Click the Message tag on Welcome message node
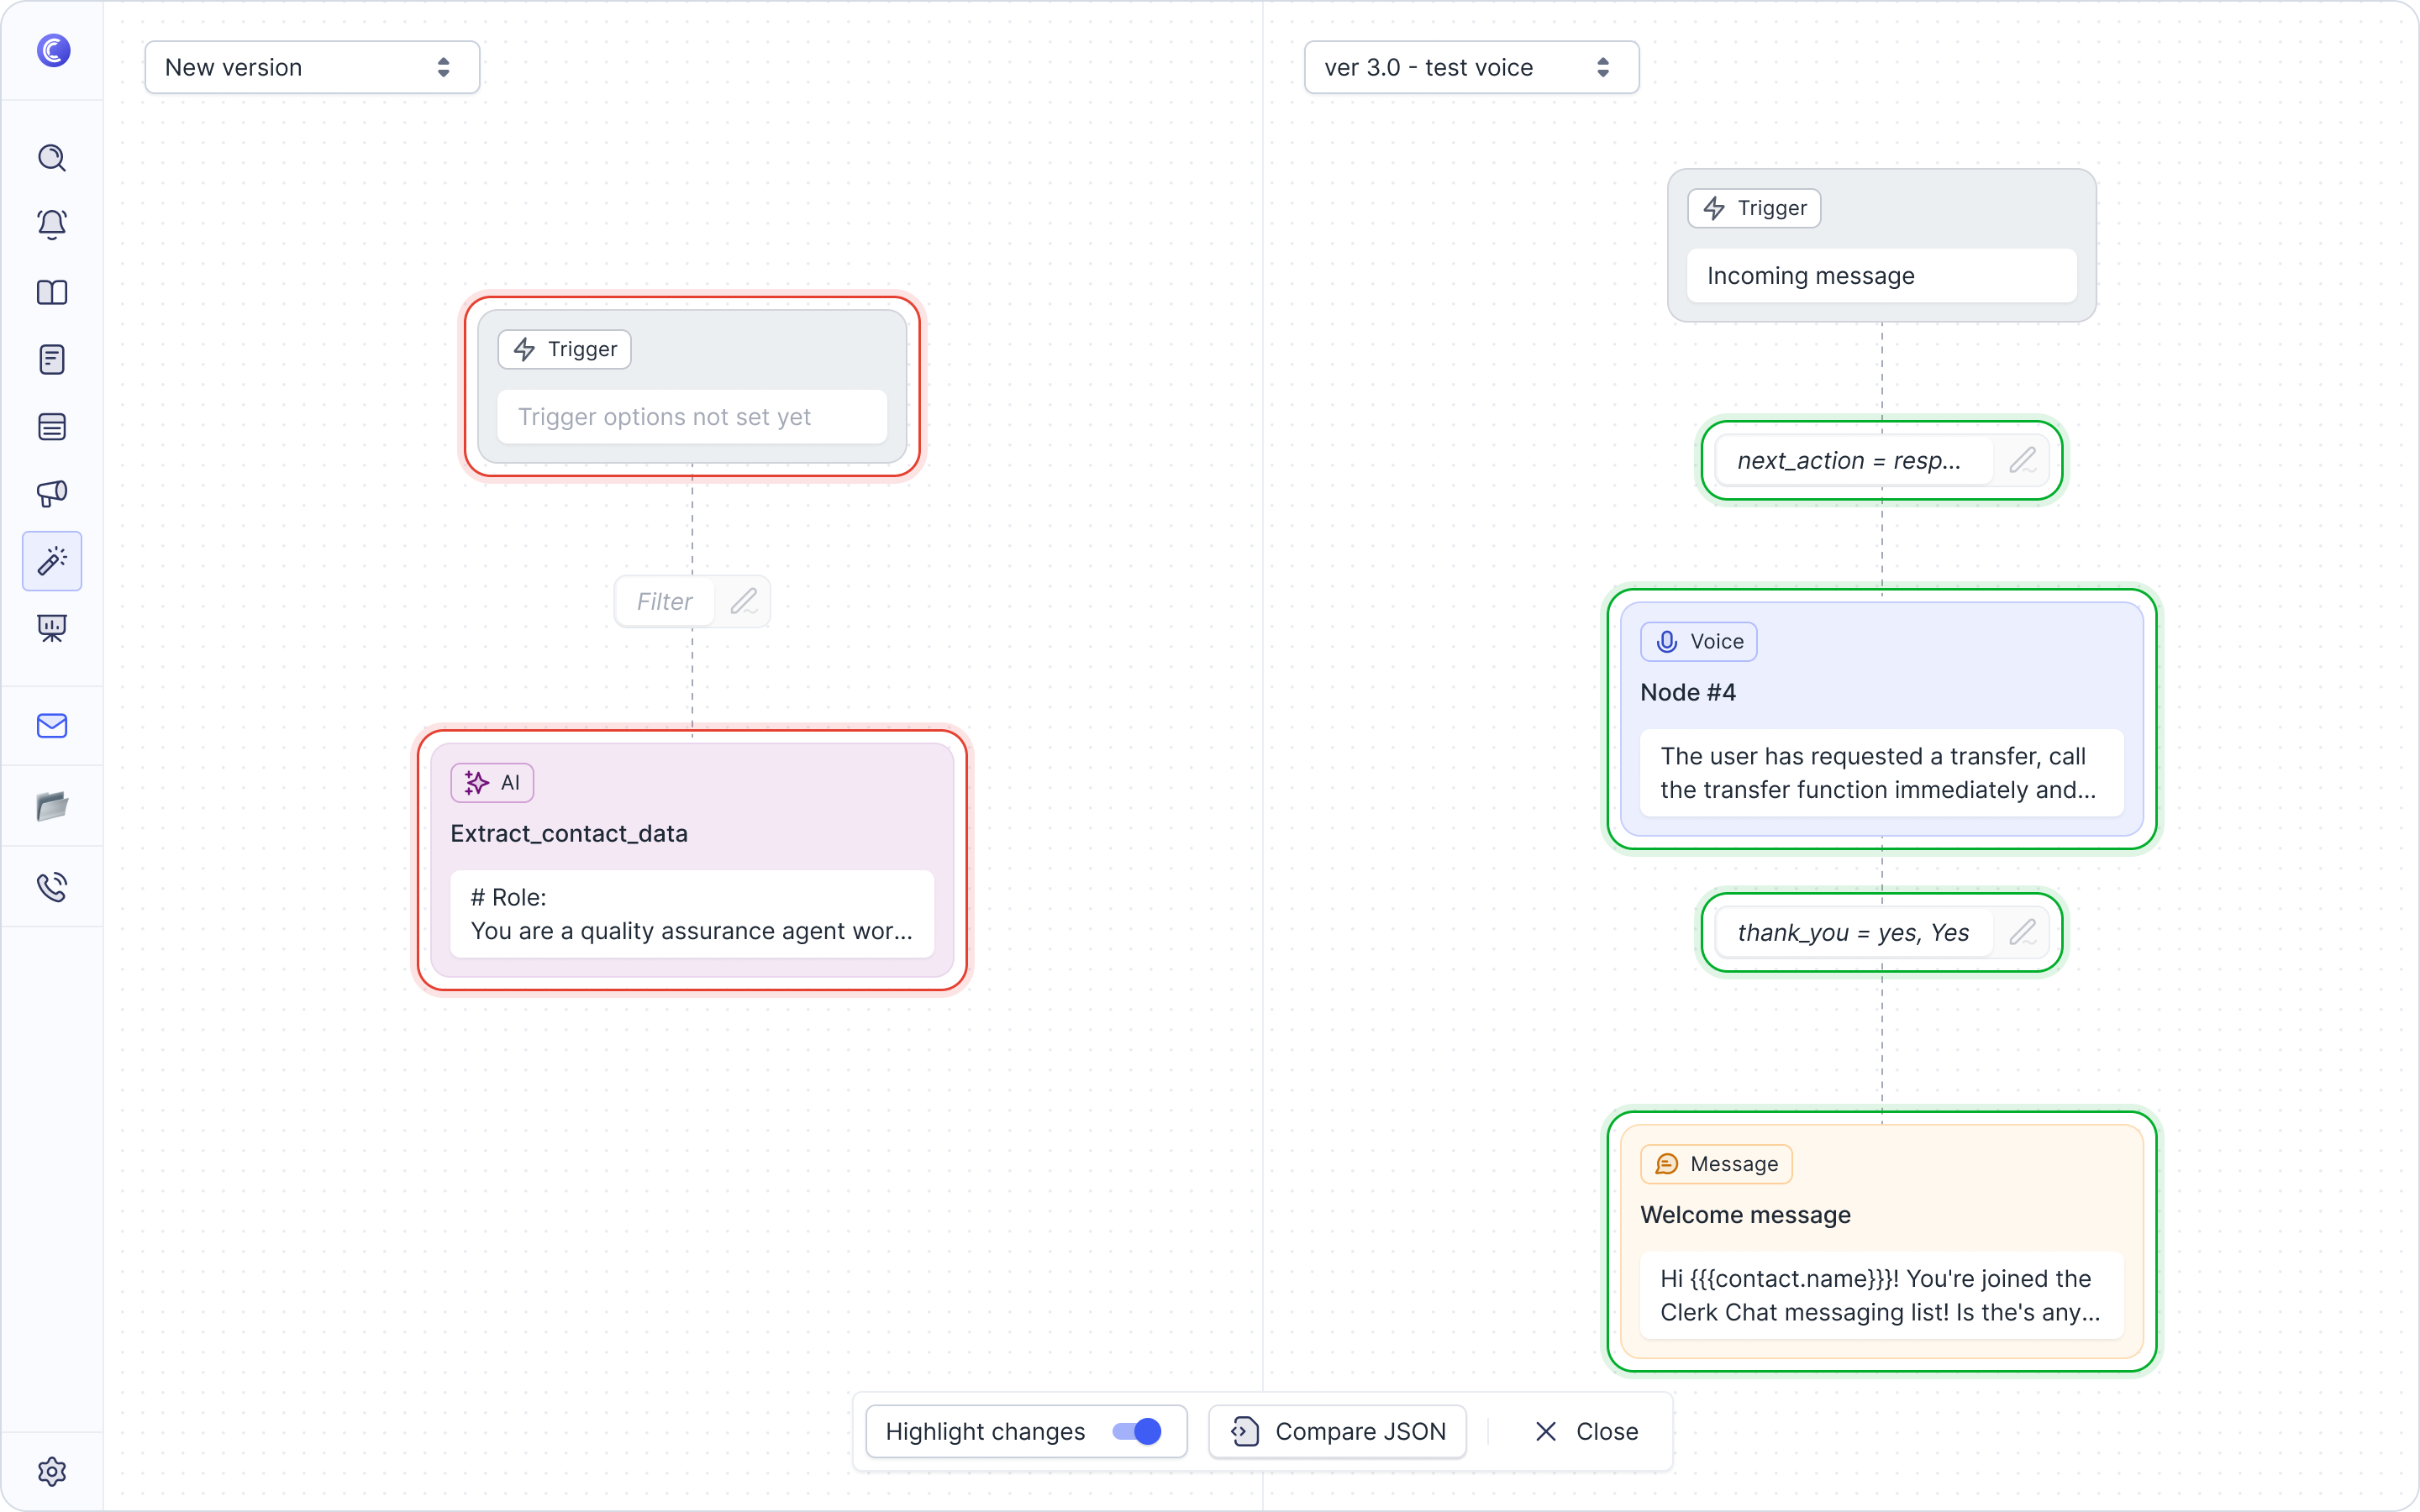Viewport: 2420px width, 1512px height. 1716,1164
